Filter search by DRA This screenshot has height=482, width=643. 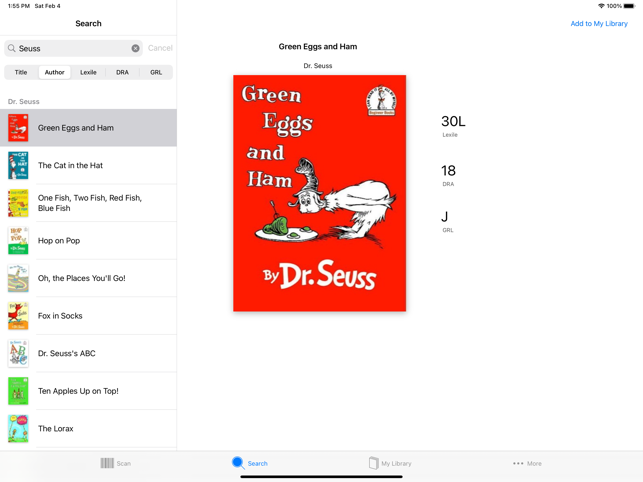(x=122, y=72)
